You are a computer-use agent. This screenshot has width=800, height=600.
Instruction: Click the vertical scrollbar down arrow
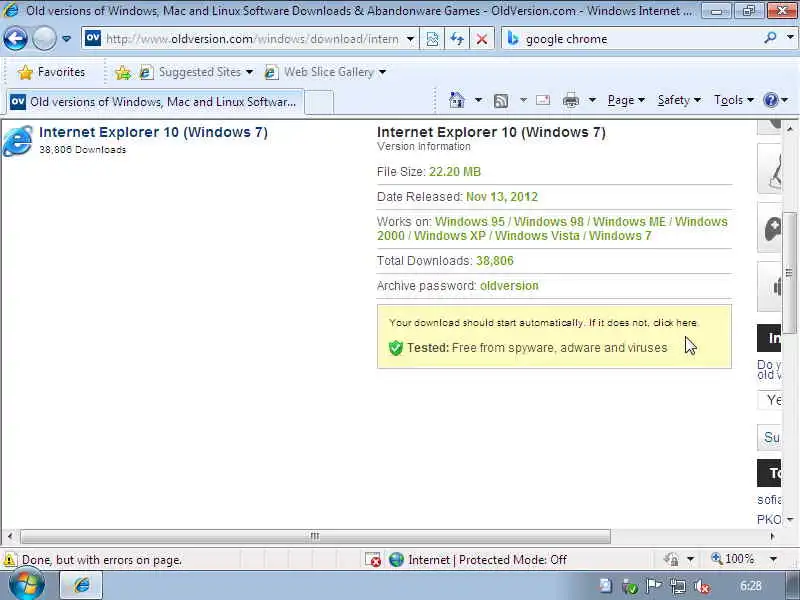tap(790, 519)
